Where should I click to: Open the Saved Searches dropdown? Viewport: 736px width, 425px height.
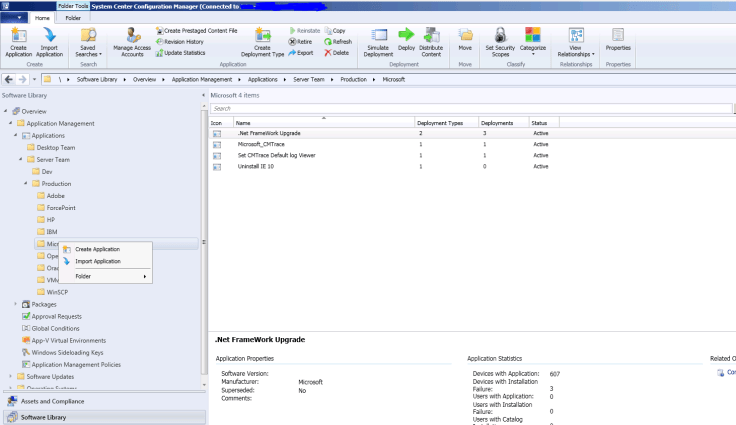coord(88,42)
